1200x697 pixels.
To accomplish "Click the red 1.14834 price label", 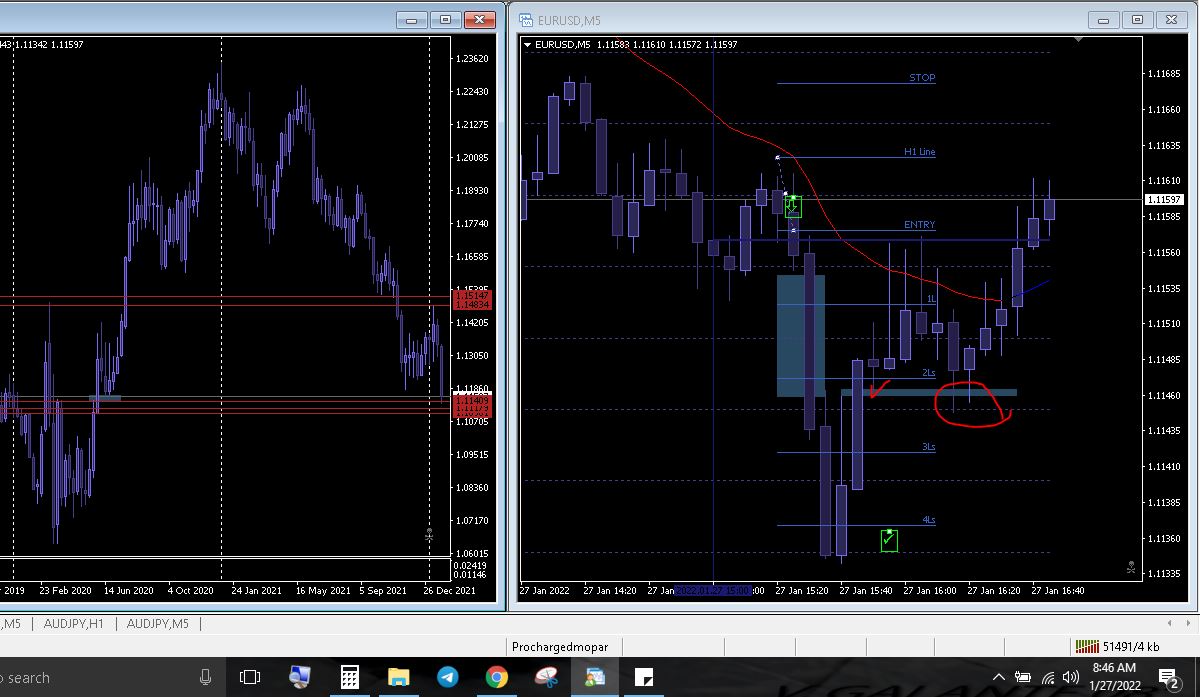I will point(471,305).
